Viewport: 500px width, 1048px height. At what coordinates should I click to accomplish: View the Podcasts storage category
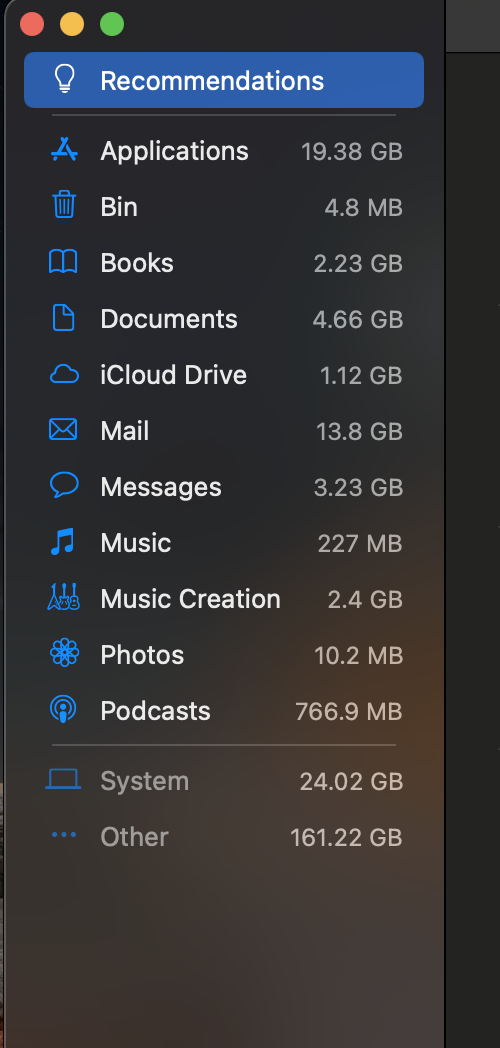pyautogui.click(x=156, y=711)
